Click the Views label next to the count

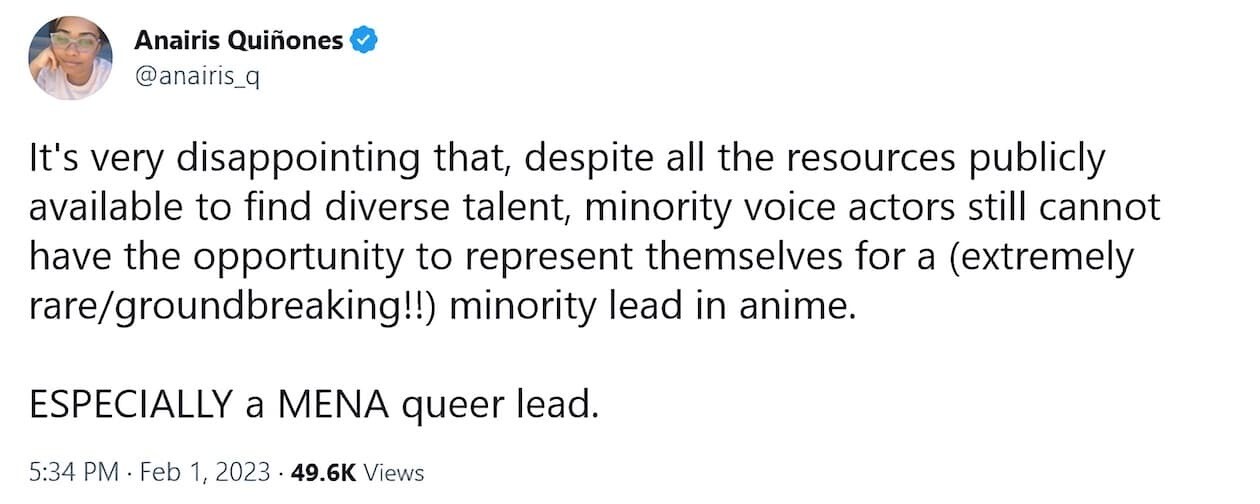394,472
